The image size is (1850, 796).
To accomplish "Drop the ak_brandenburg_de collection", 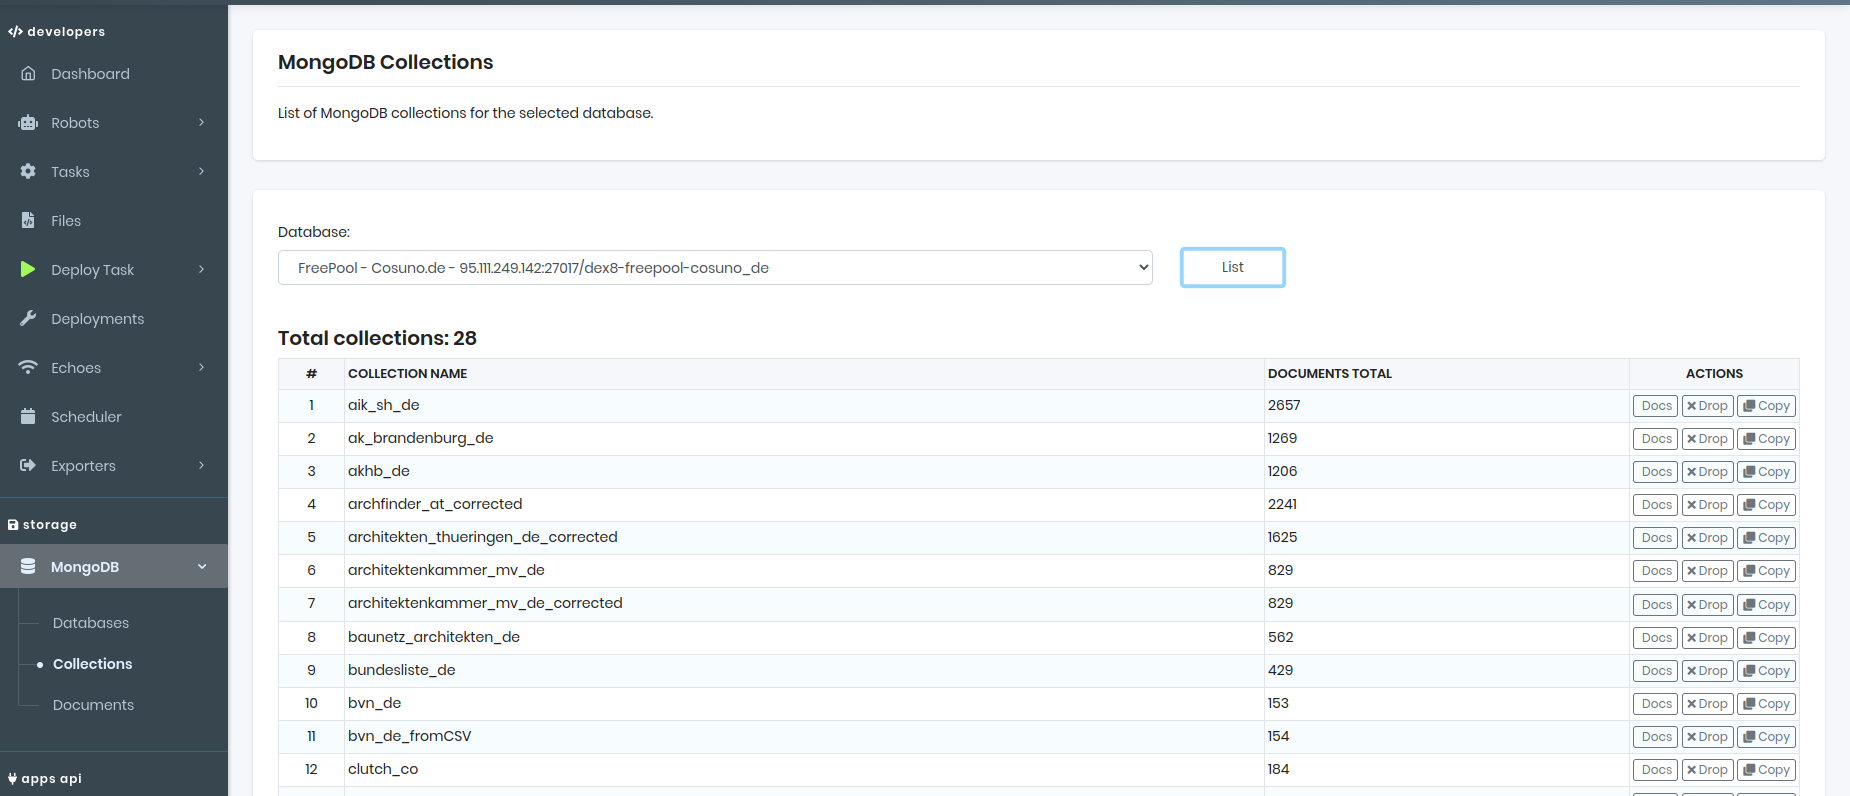I will click(x=1707, y=439).
